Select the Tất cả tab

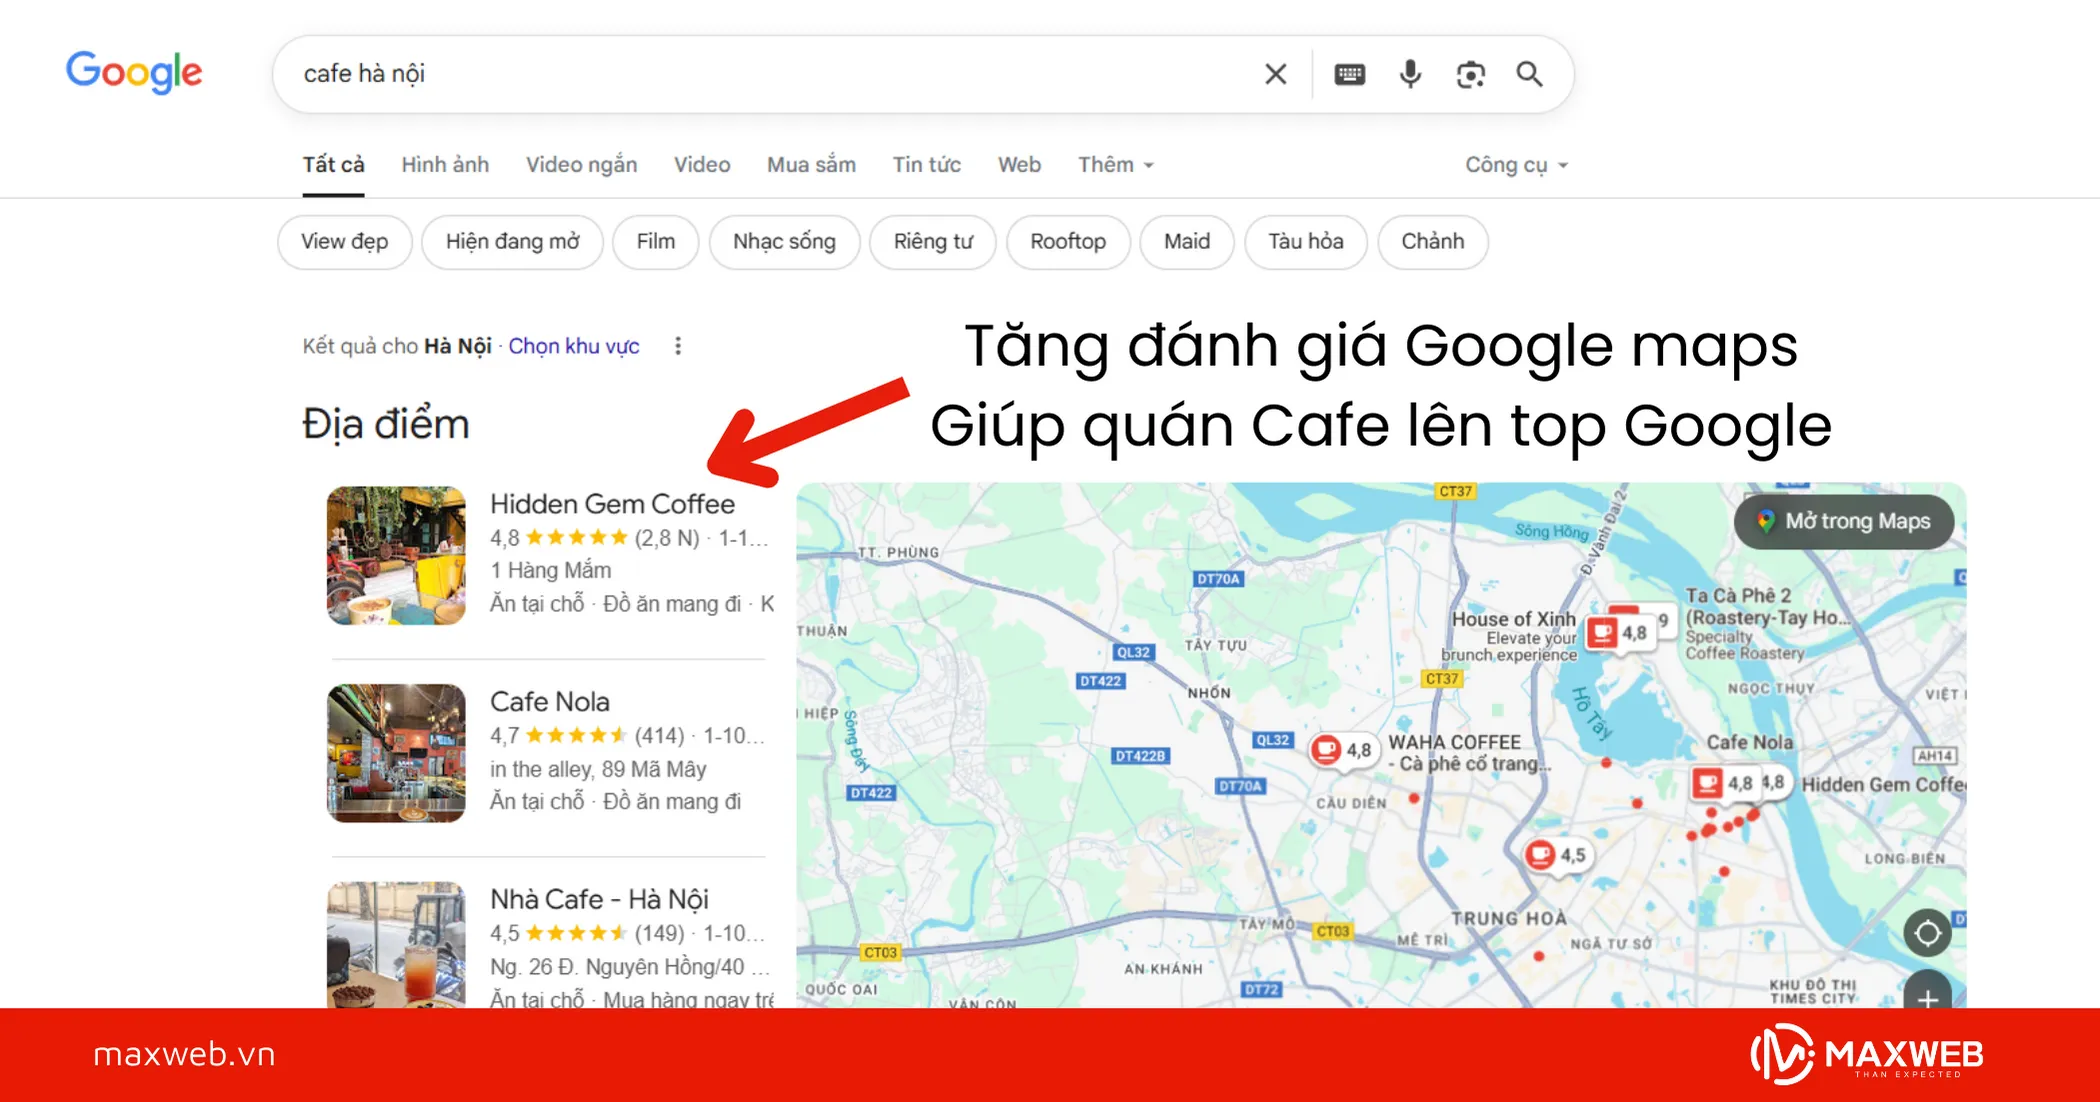(x=333, y=165)
